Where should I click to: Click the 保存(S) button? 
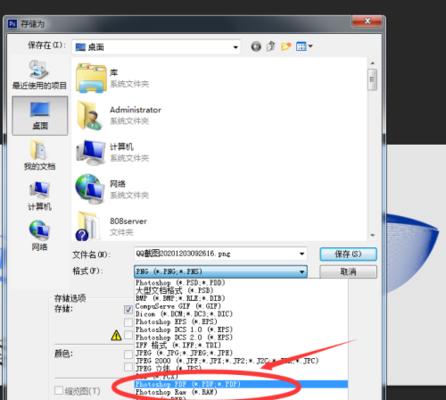[x=348, y=254]
